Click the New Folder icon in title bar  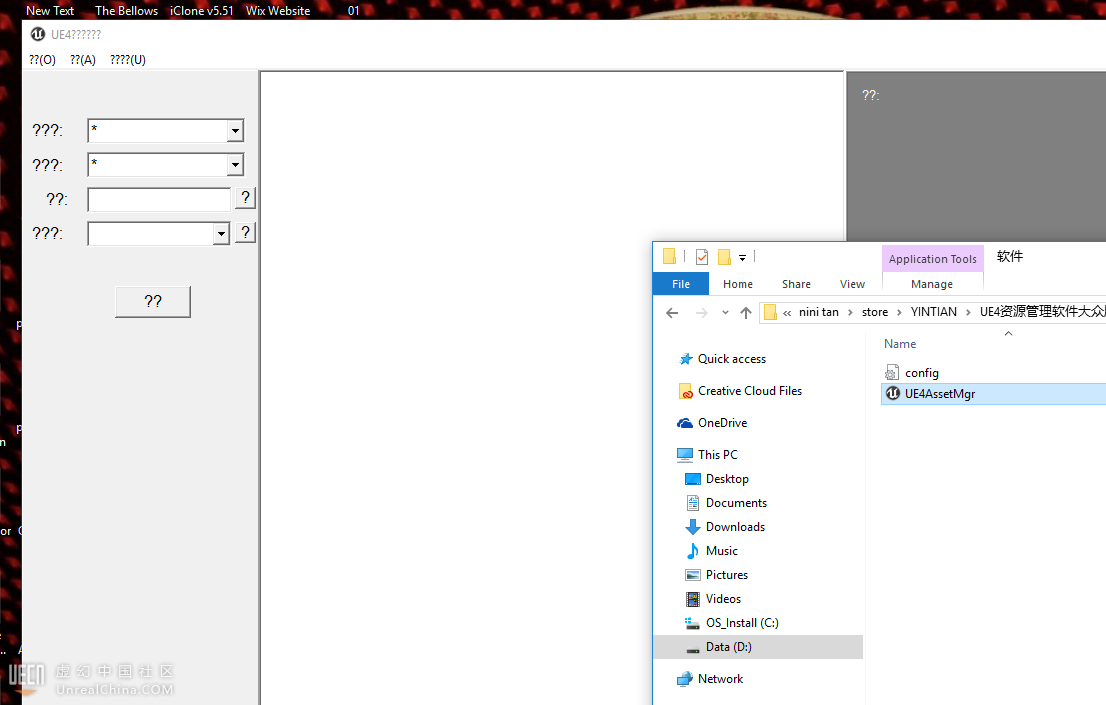(x=724, y=257)
